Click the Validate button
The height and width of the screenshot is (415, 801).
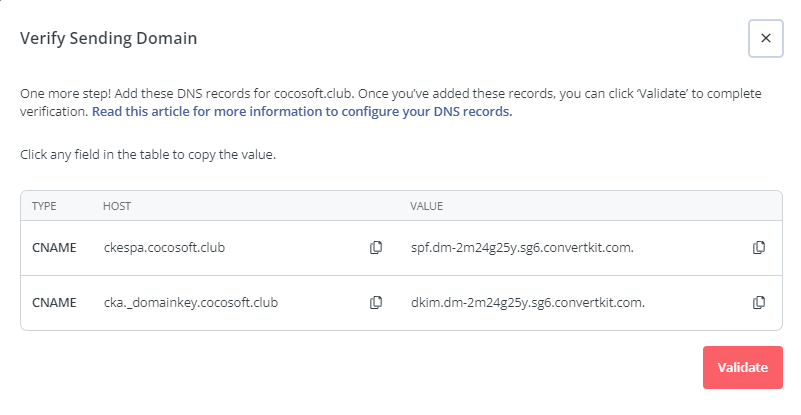tap(743, 367)
